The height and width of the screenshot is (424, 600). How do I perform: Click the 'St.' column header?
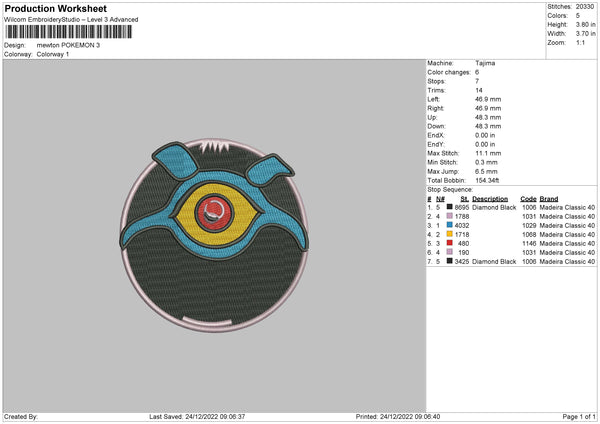(x=465, y=199)
